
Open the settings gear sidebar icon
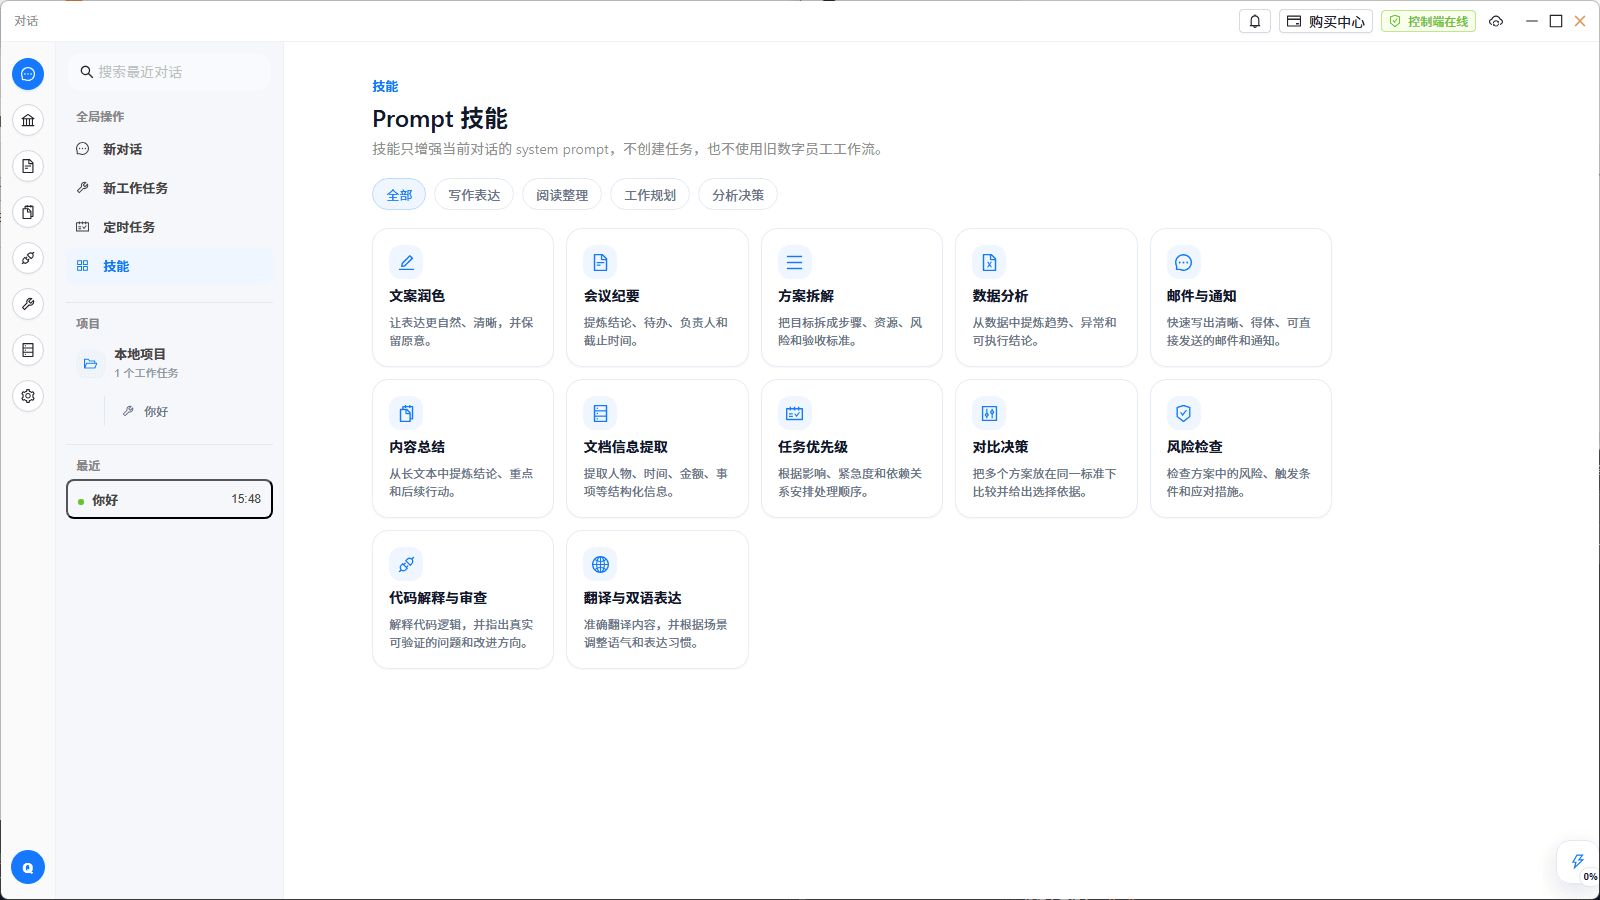28,396
